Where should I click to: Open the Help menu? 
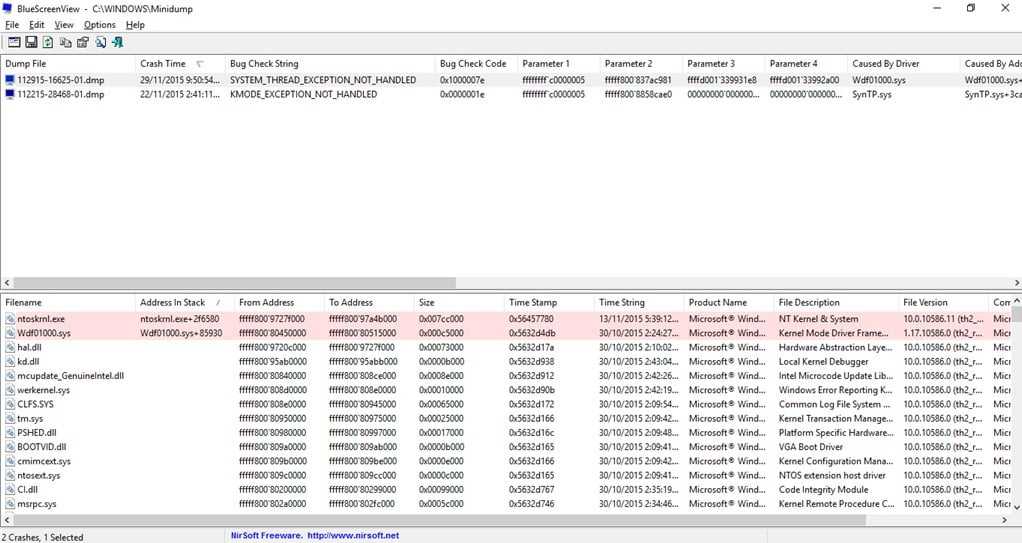tap(135, 25)
